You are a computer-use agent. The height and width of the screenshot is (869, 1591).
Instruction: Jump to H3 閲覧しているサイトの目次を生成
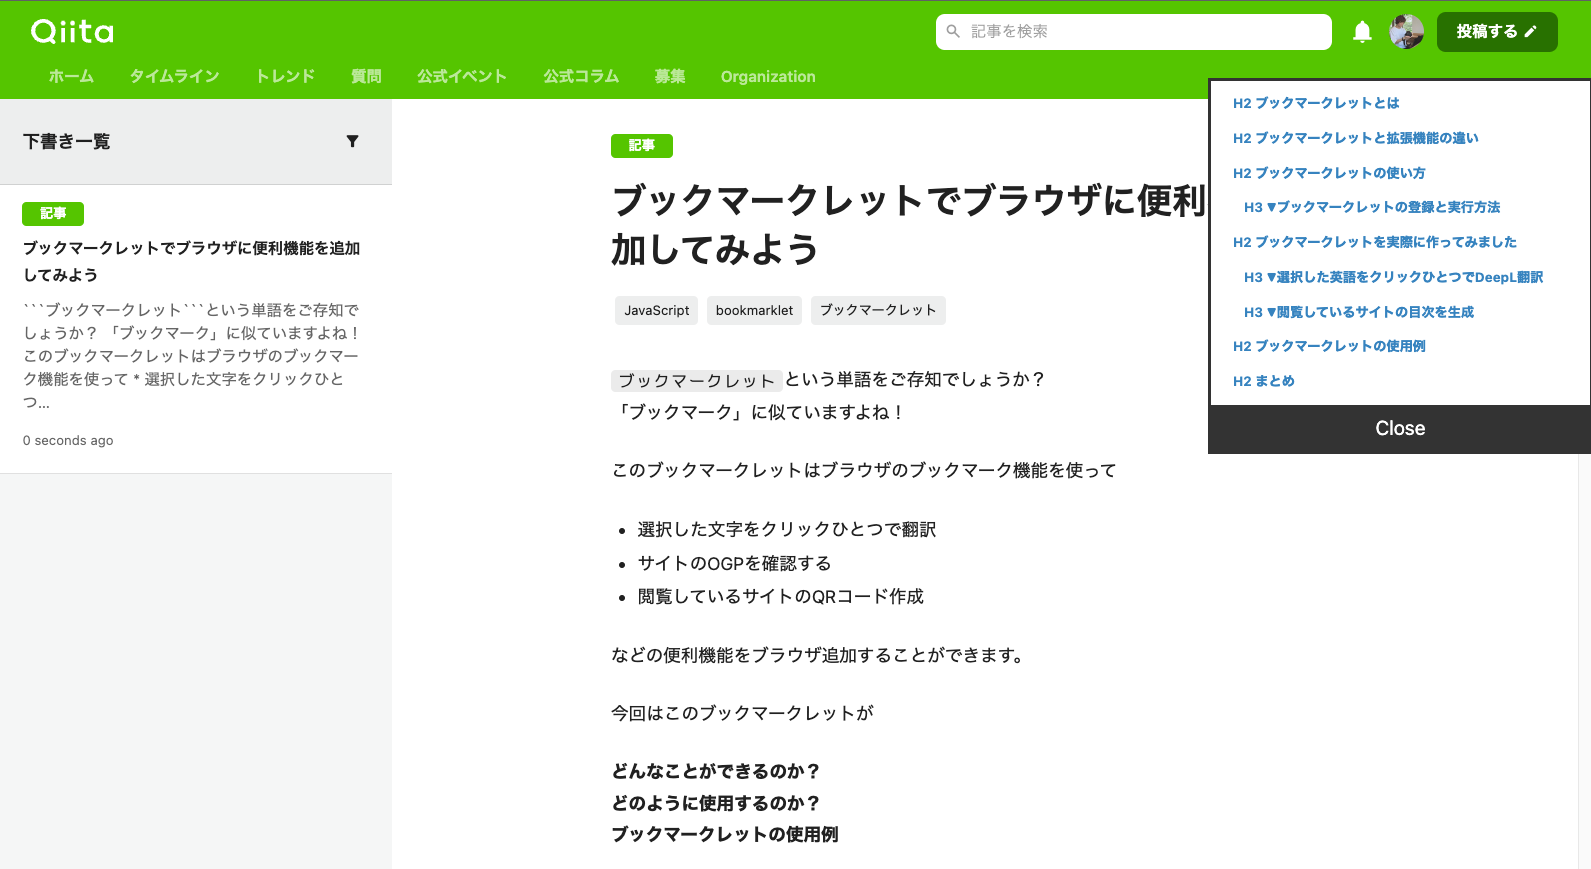pyautogui.click(x=1359, y=312)
